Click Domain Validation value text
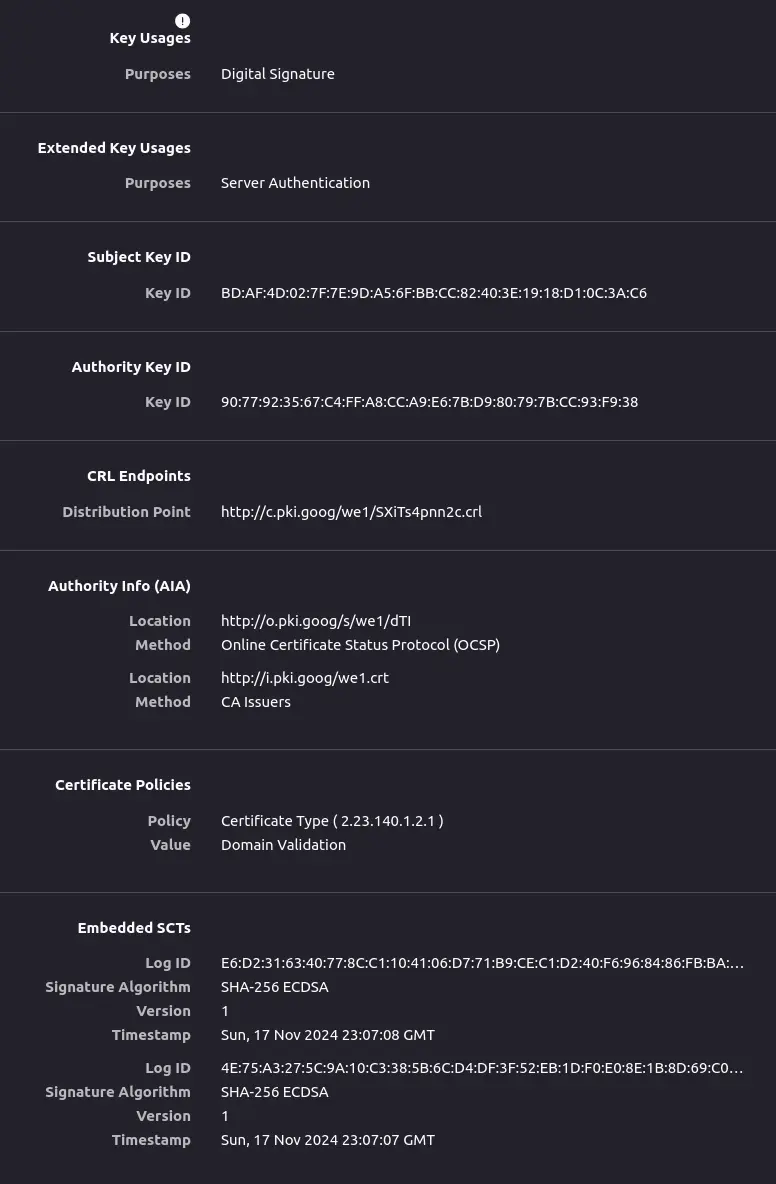The height and width of the screenshot is (1184, 776). 283,845
